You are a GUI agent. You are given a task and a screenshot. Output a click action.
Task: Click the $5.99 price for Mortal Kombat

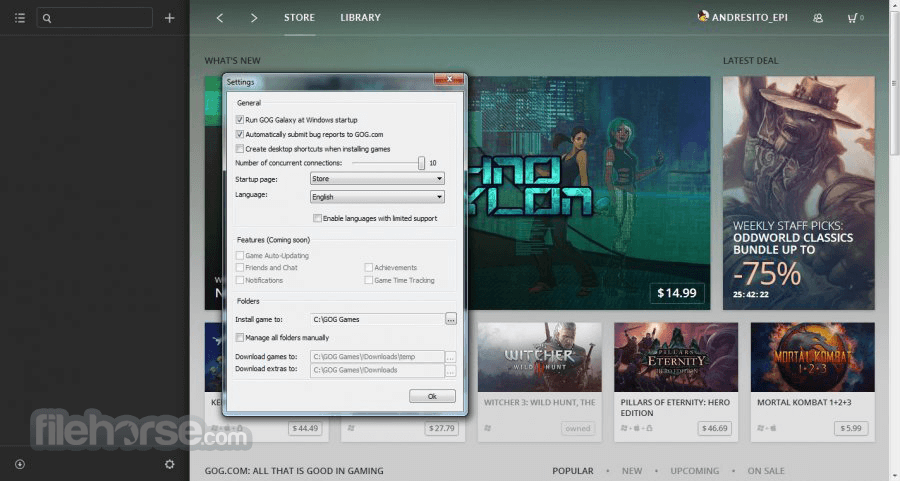point(851,428)
